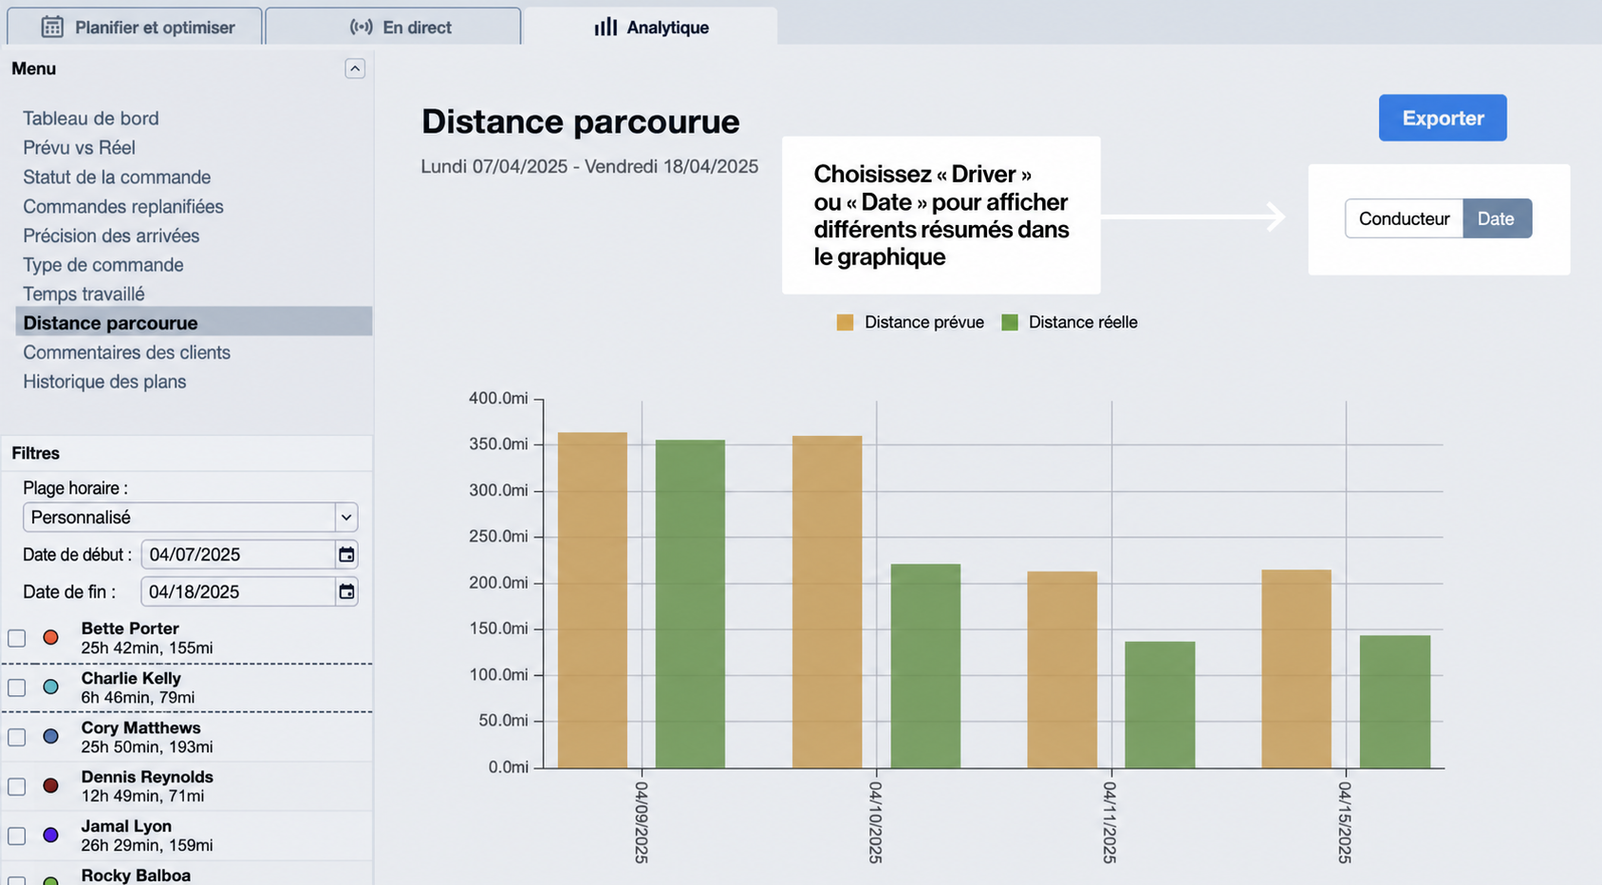1602x885 pixels.
Task: Go to Statut de la commande
Action: [117, 177]
